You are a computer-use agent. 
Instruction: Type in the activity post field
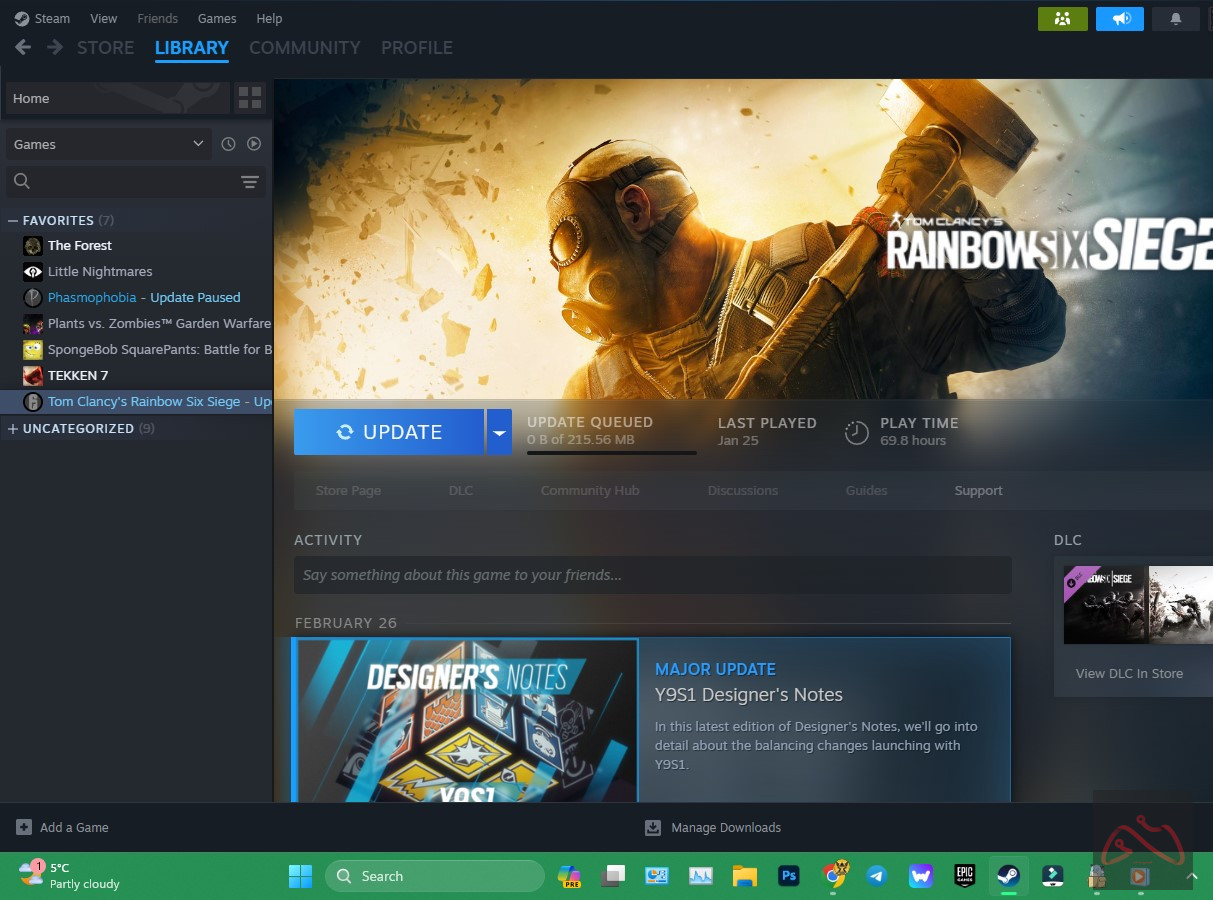(x=652, y=575)
